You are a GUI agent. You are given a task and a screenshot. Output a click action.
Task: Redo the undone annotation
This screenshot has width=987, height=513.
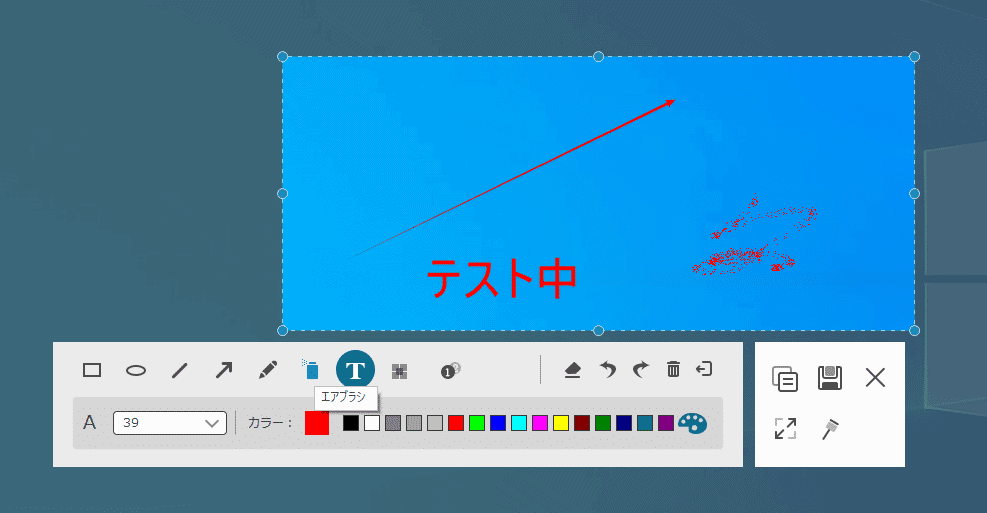tap(640, 369)
